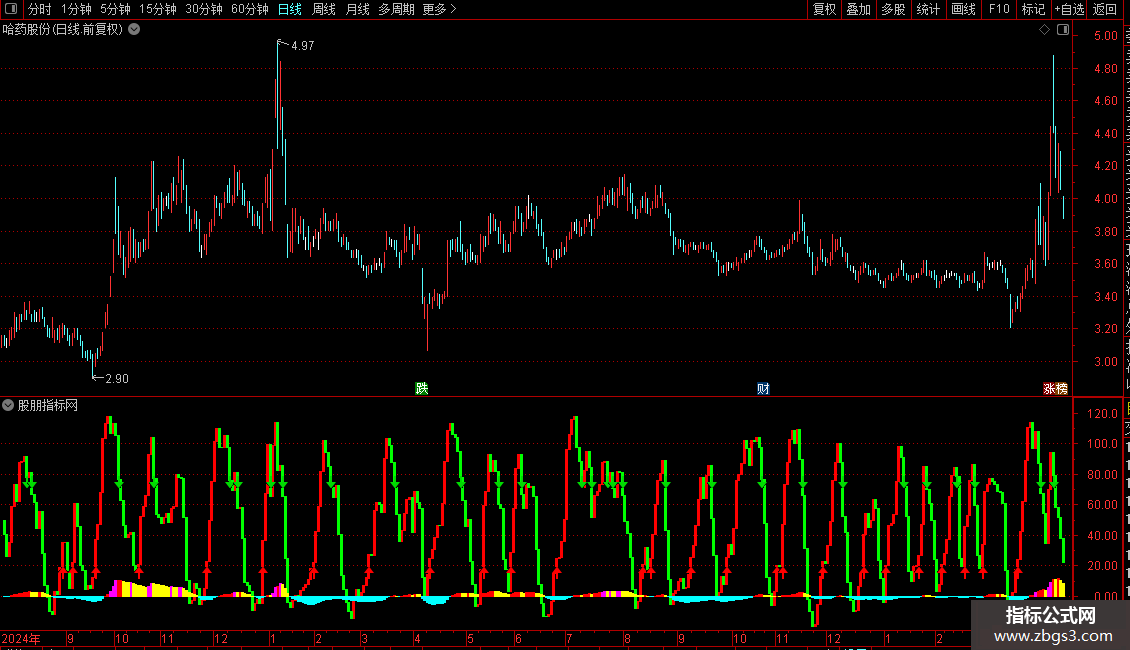Click the diamond icon in main chart
Viewport: 1130px width, 650px height.
tap(1044, 30)
